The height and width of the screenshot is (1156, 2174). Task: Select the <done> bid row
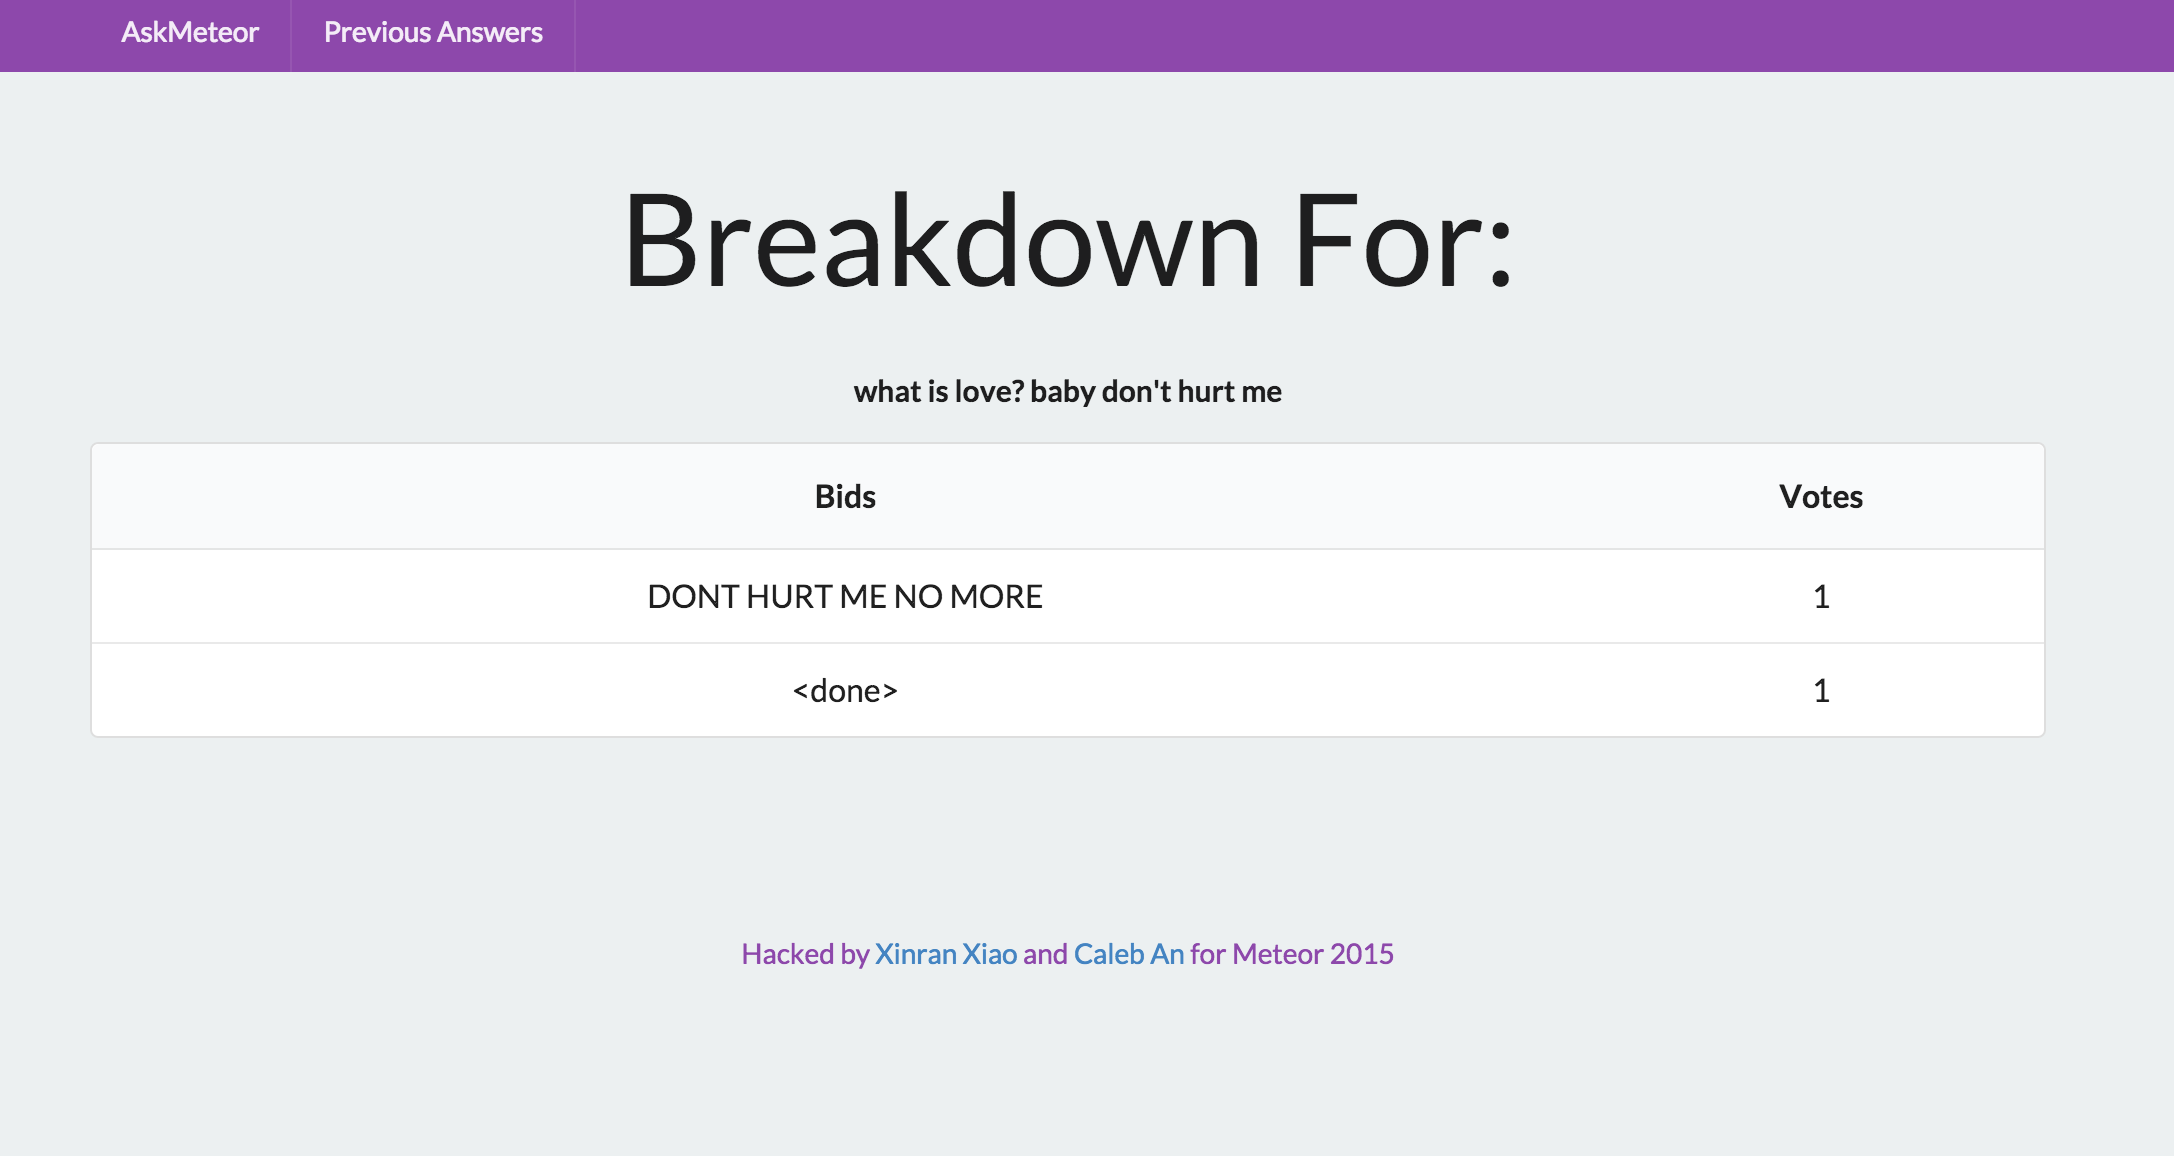coord(845,691)
